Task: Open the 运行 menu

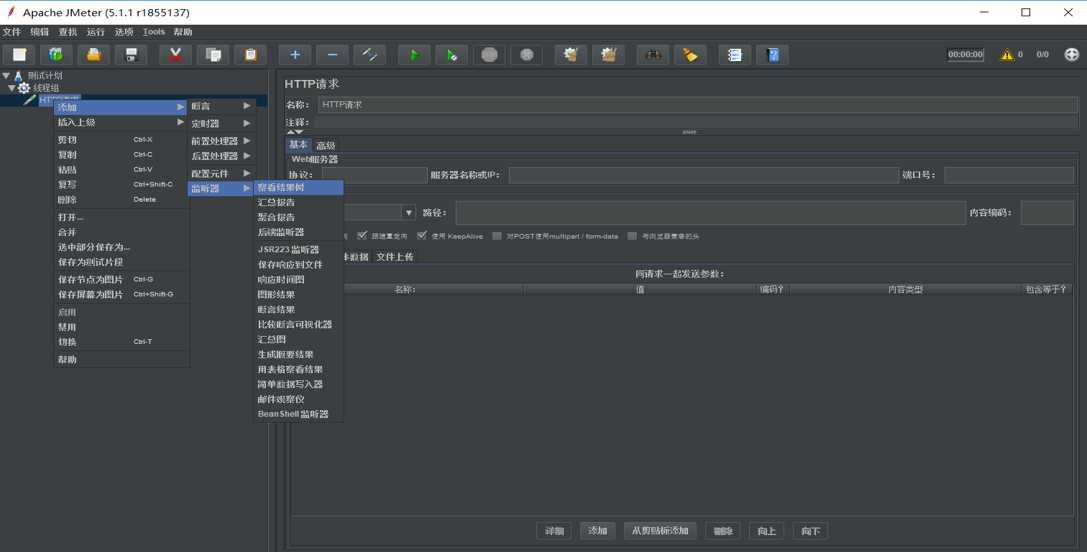Action: 96,32
